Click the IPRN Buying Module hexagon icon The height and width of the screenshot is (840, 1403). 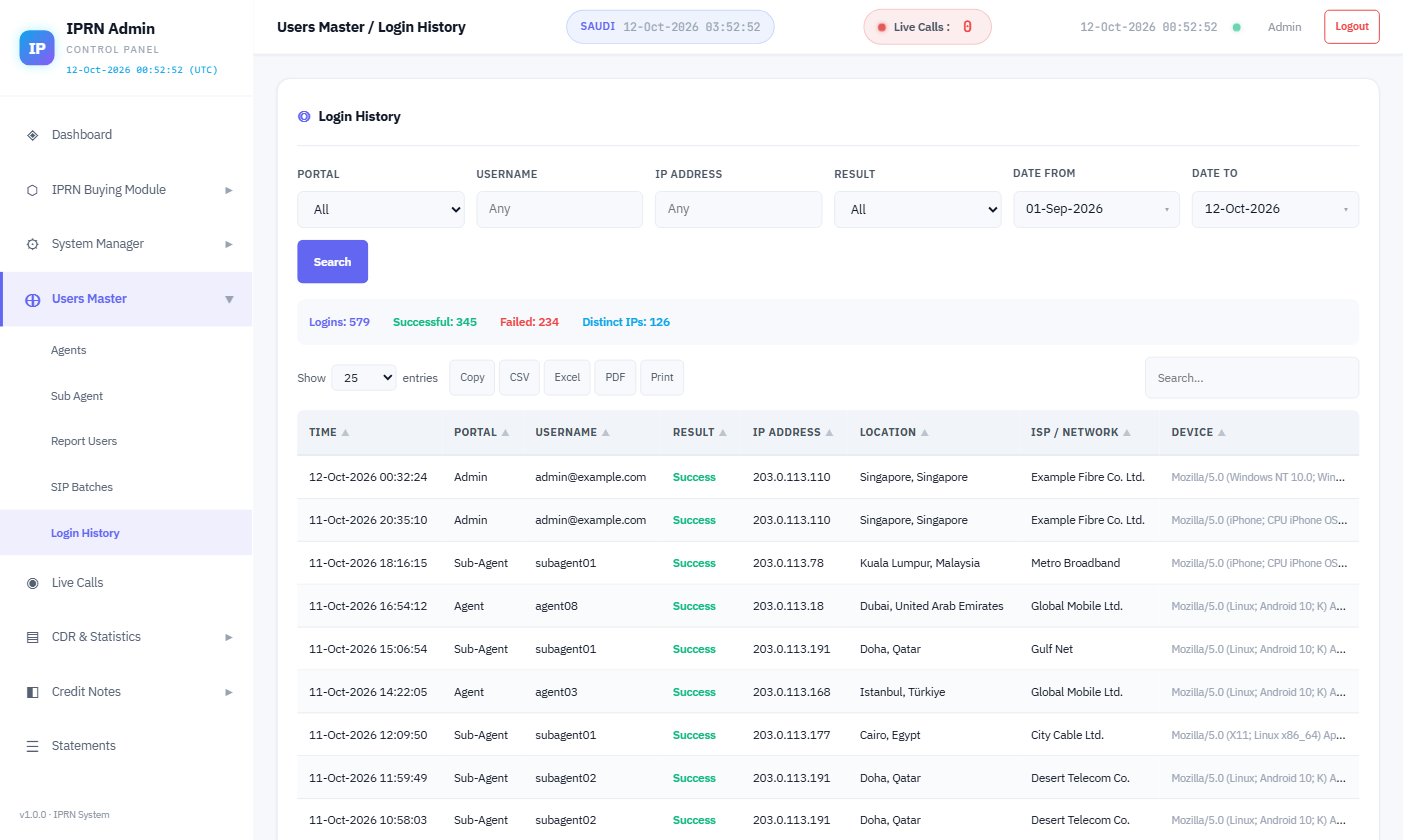click(x=32, y=190)
